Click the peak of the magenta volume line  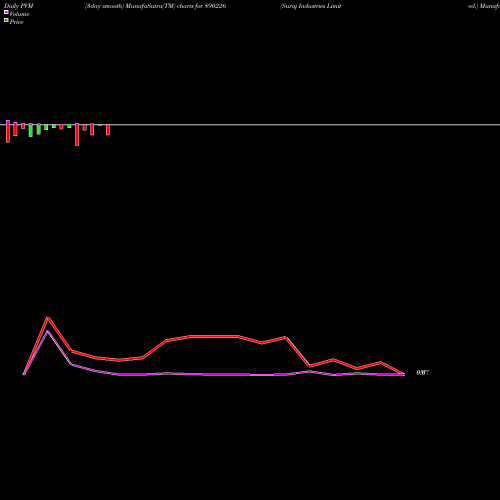[48, 331]
